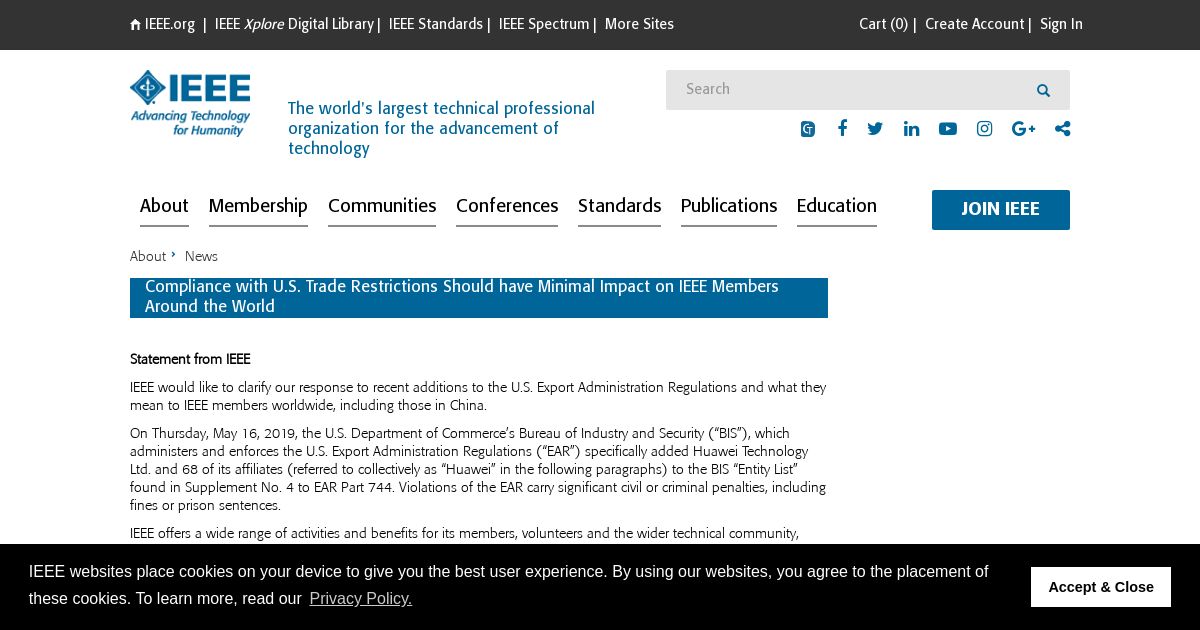Click the About breadcrumb
The height and width of the screenshot is (630, 1200).
tap(148, 257)
